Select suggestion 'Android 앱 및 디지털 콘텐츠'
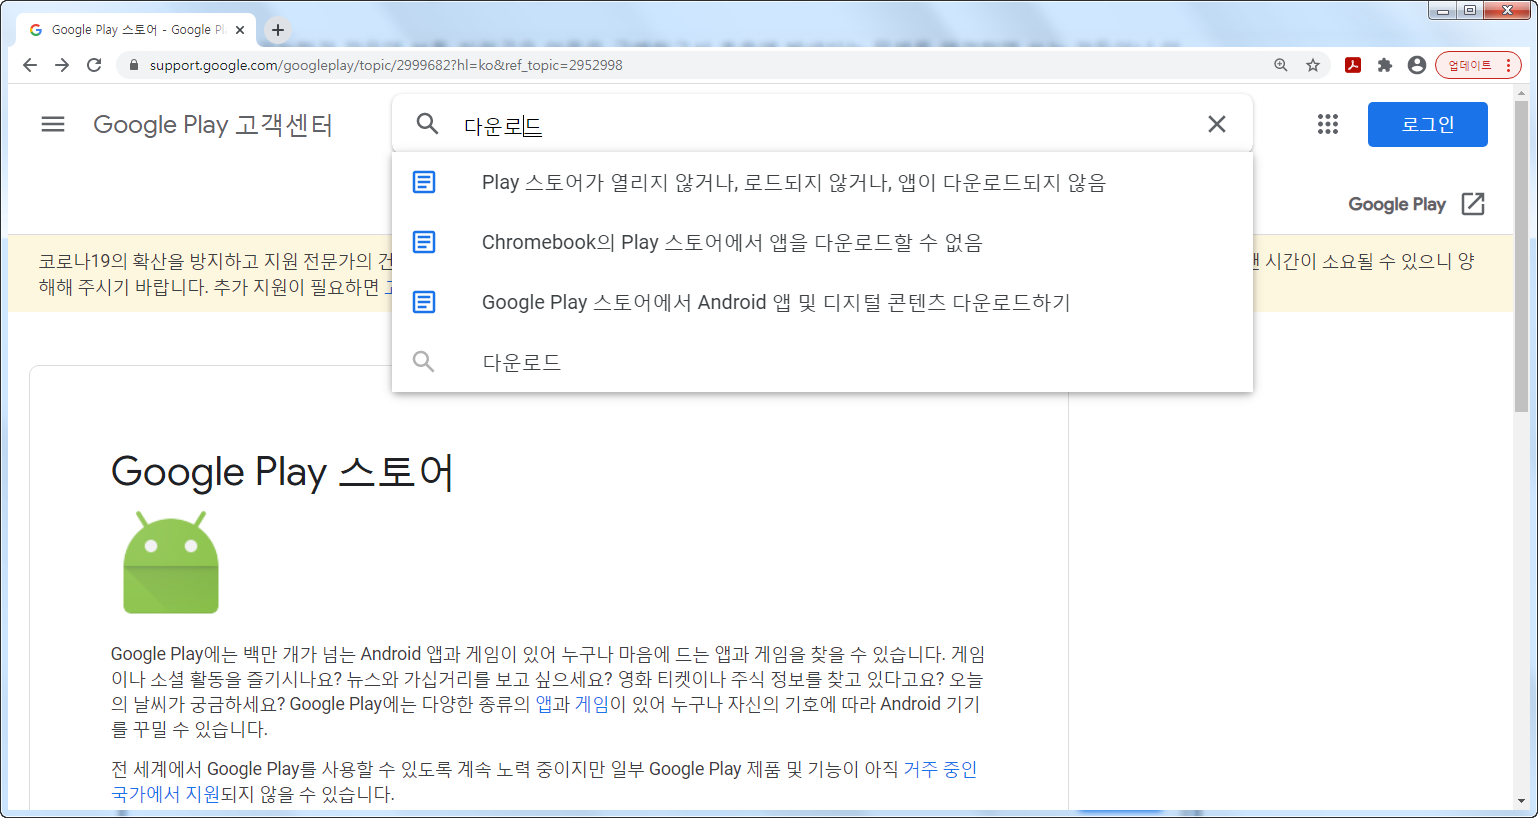The image size is (1538, 818). pyautogui.click(x=822, y=302)
